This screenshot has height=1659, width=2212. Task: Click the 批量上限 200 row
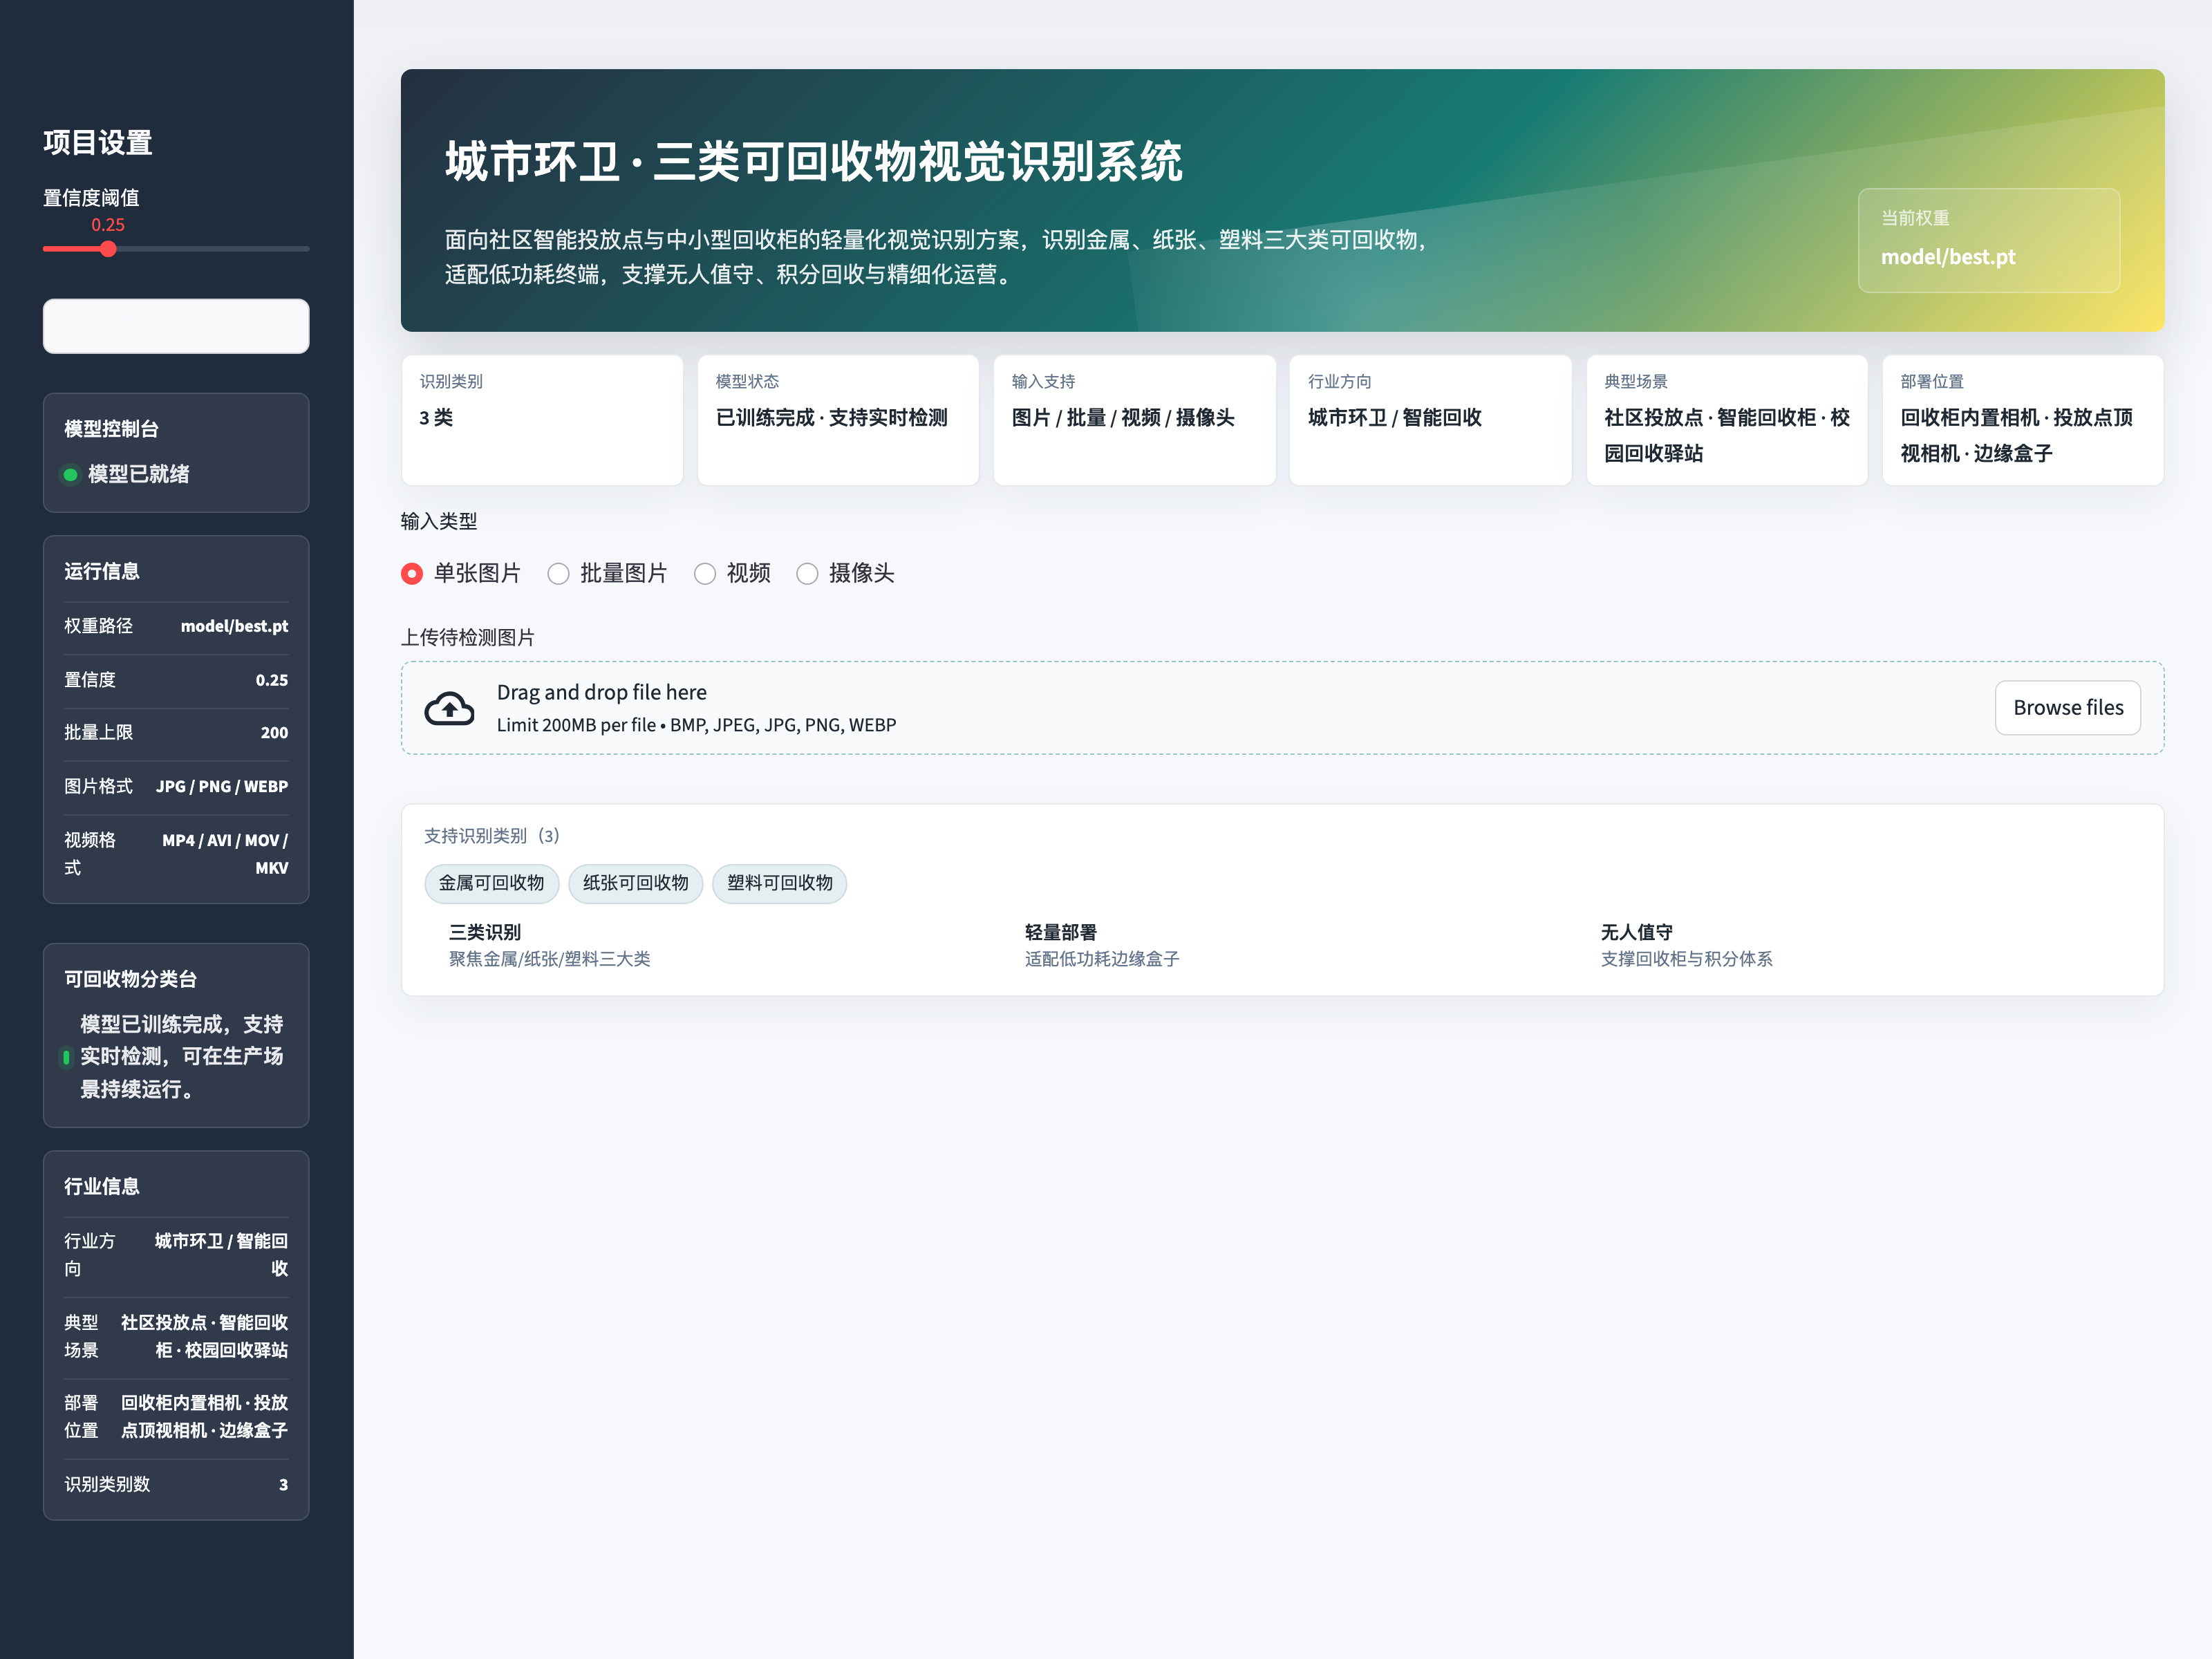(176, 734)
